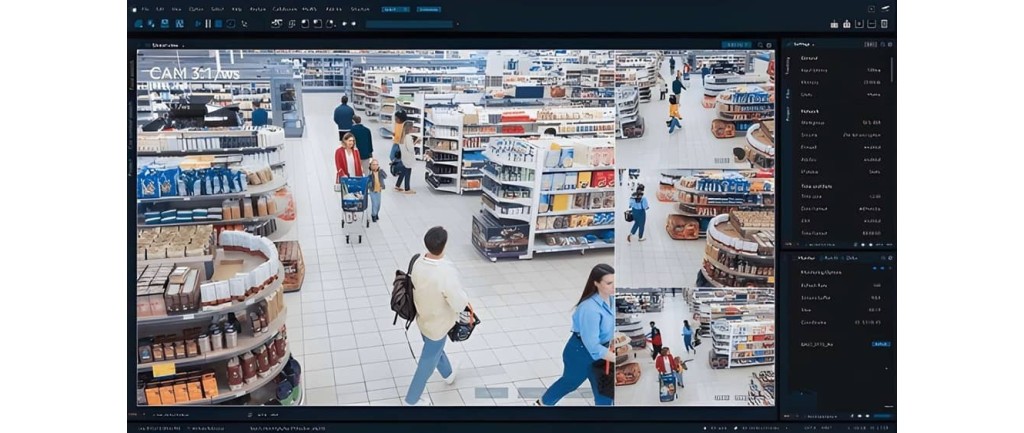Open the Settings panel dropdown
1024x433 pixels.
coord(814,44)
